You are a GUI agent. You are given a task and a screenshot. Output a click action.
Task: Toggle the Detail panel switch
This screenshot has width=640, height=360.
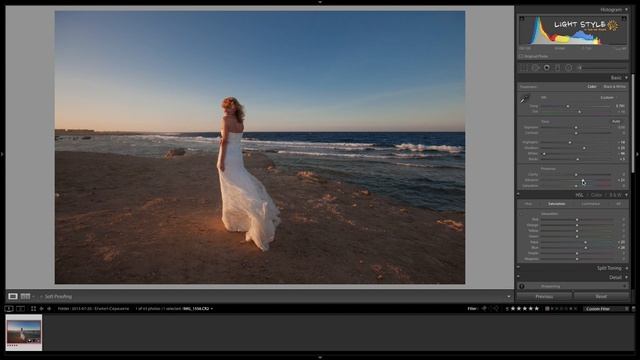tap(518, 277)
